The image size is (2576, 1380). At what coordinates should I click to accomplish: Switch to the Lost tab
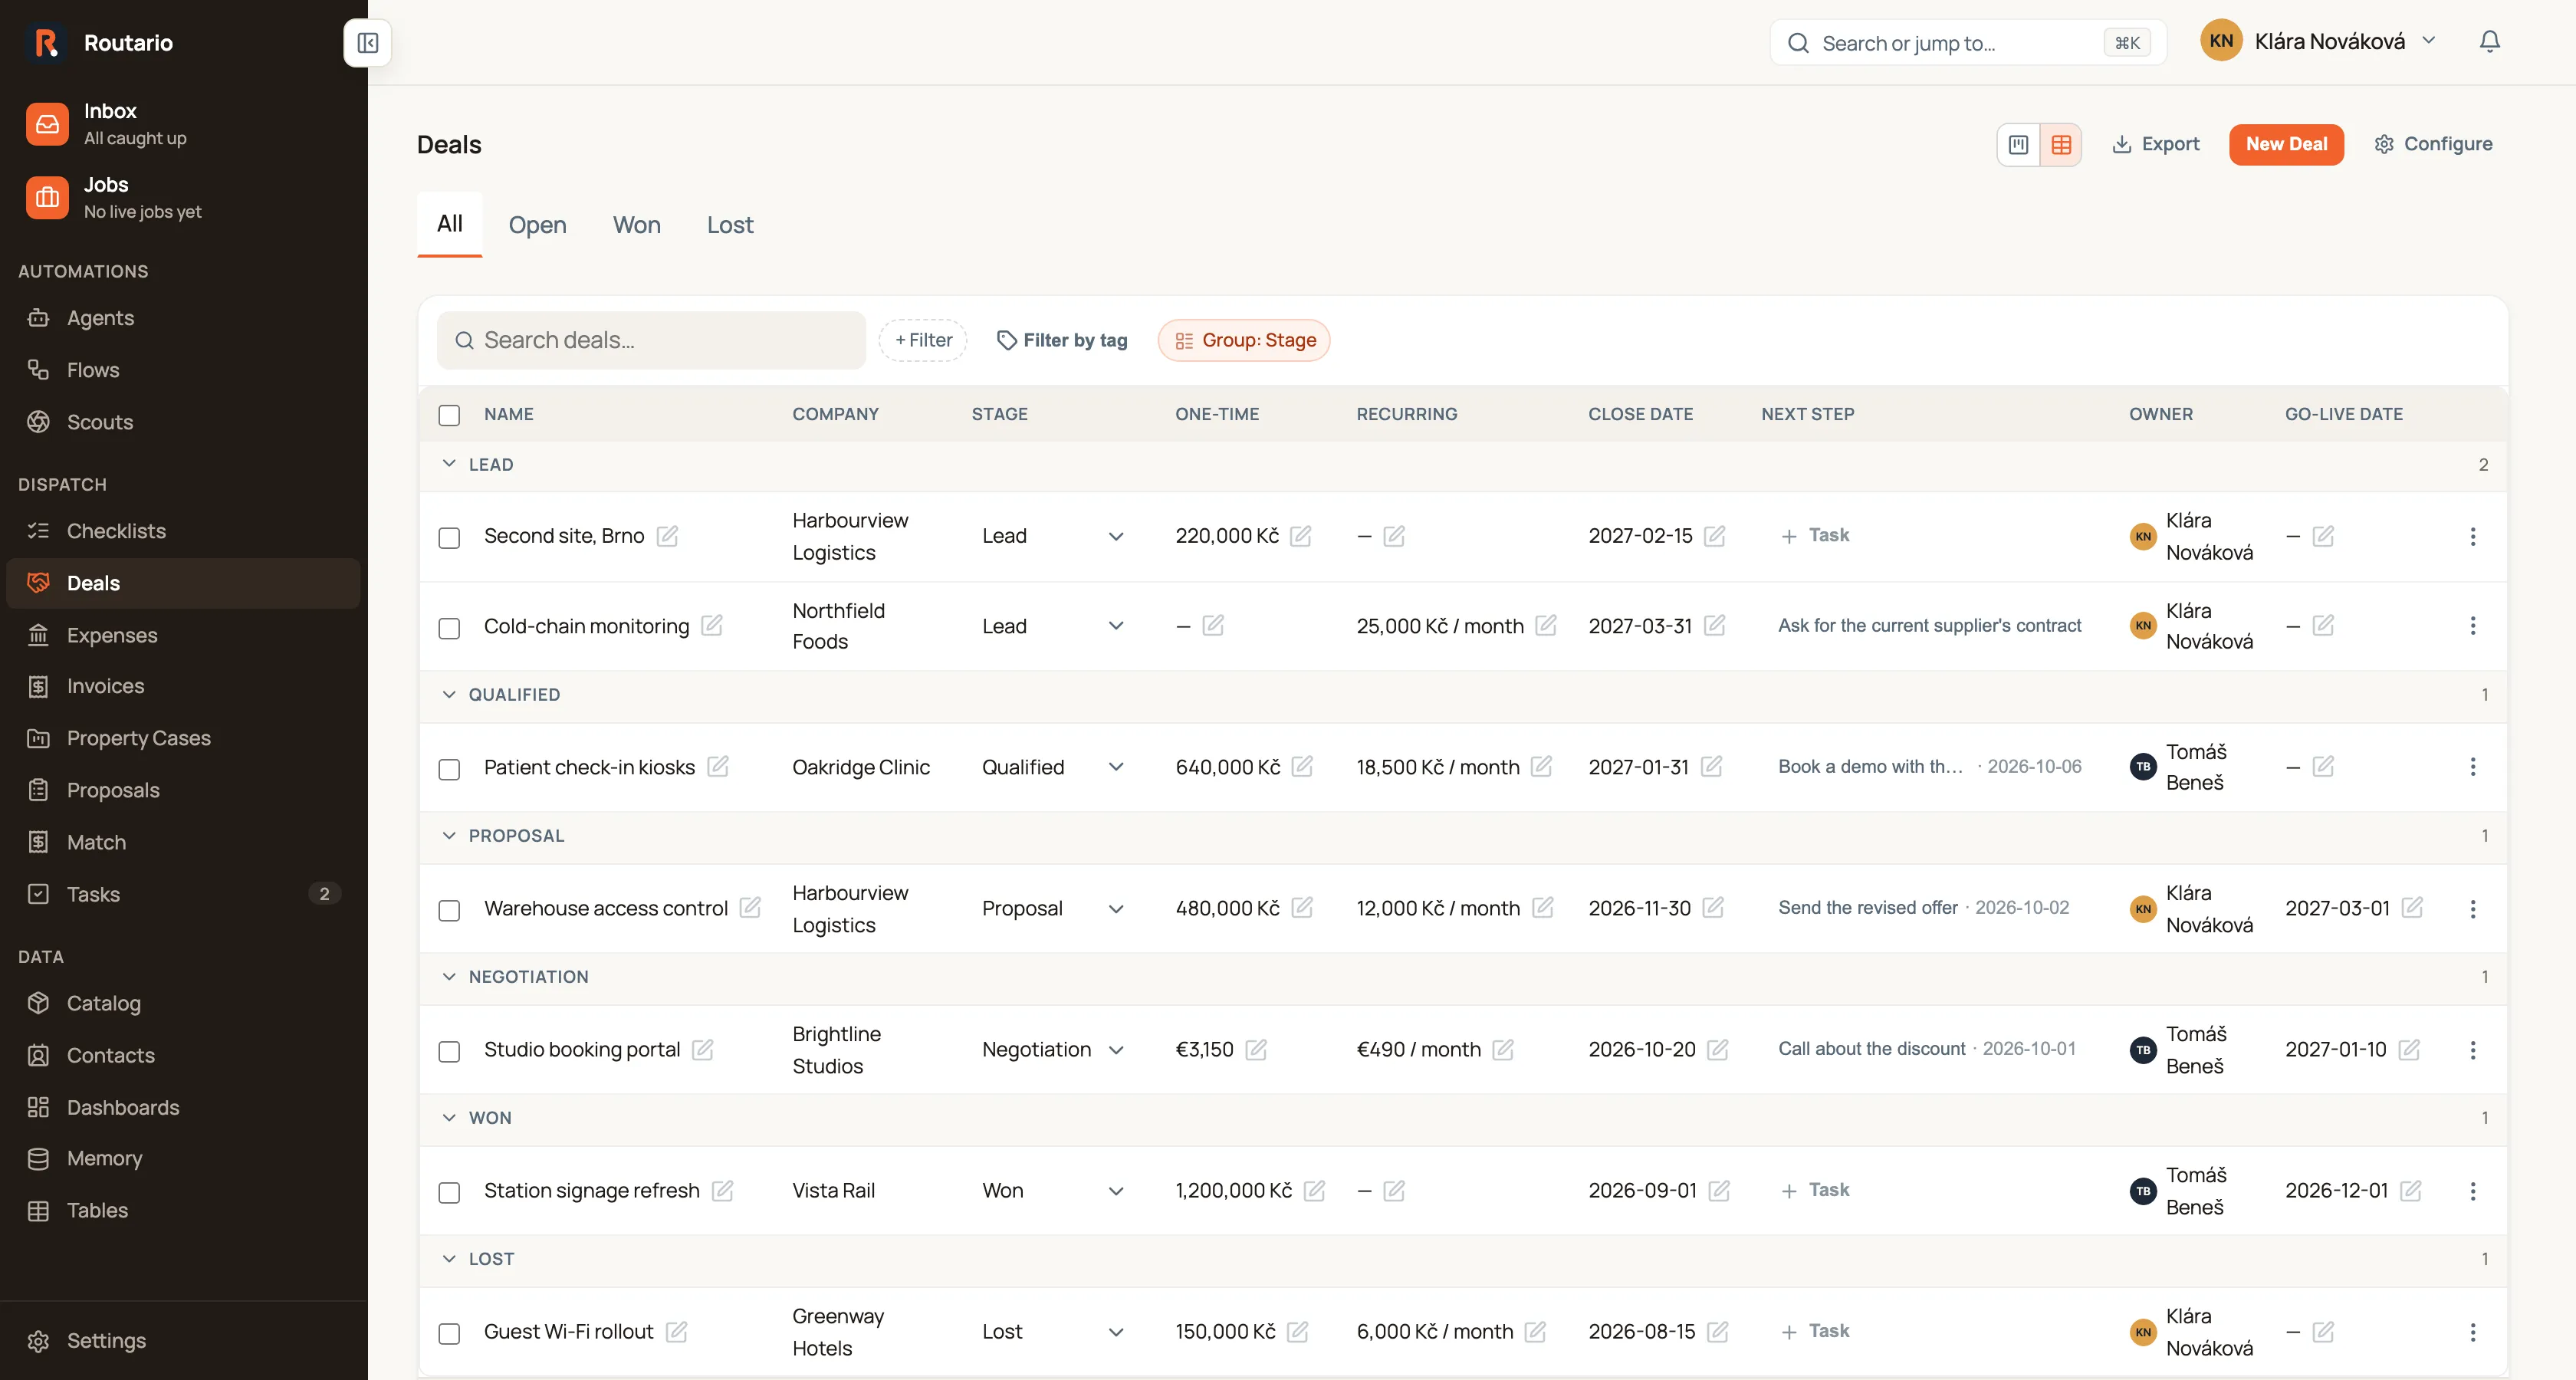730,225
